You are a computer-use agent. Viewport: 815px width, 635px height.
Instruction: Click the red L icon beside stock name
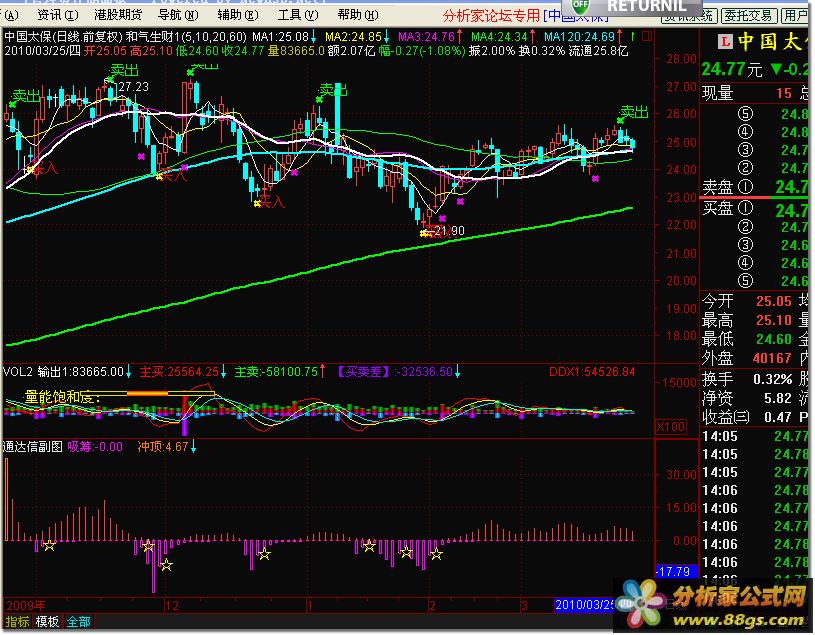(725, 41)
